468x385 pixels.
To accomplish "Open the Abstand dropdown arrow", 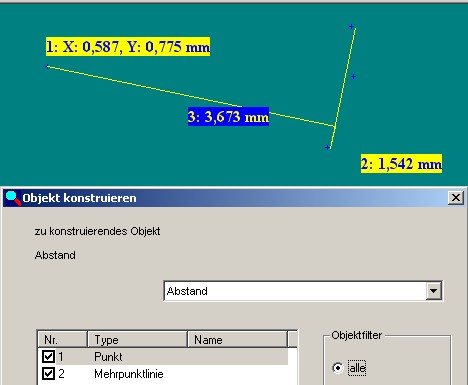I will [x=433, y=291].
